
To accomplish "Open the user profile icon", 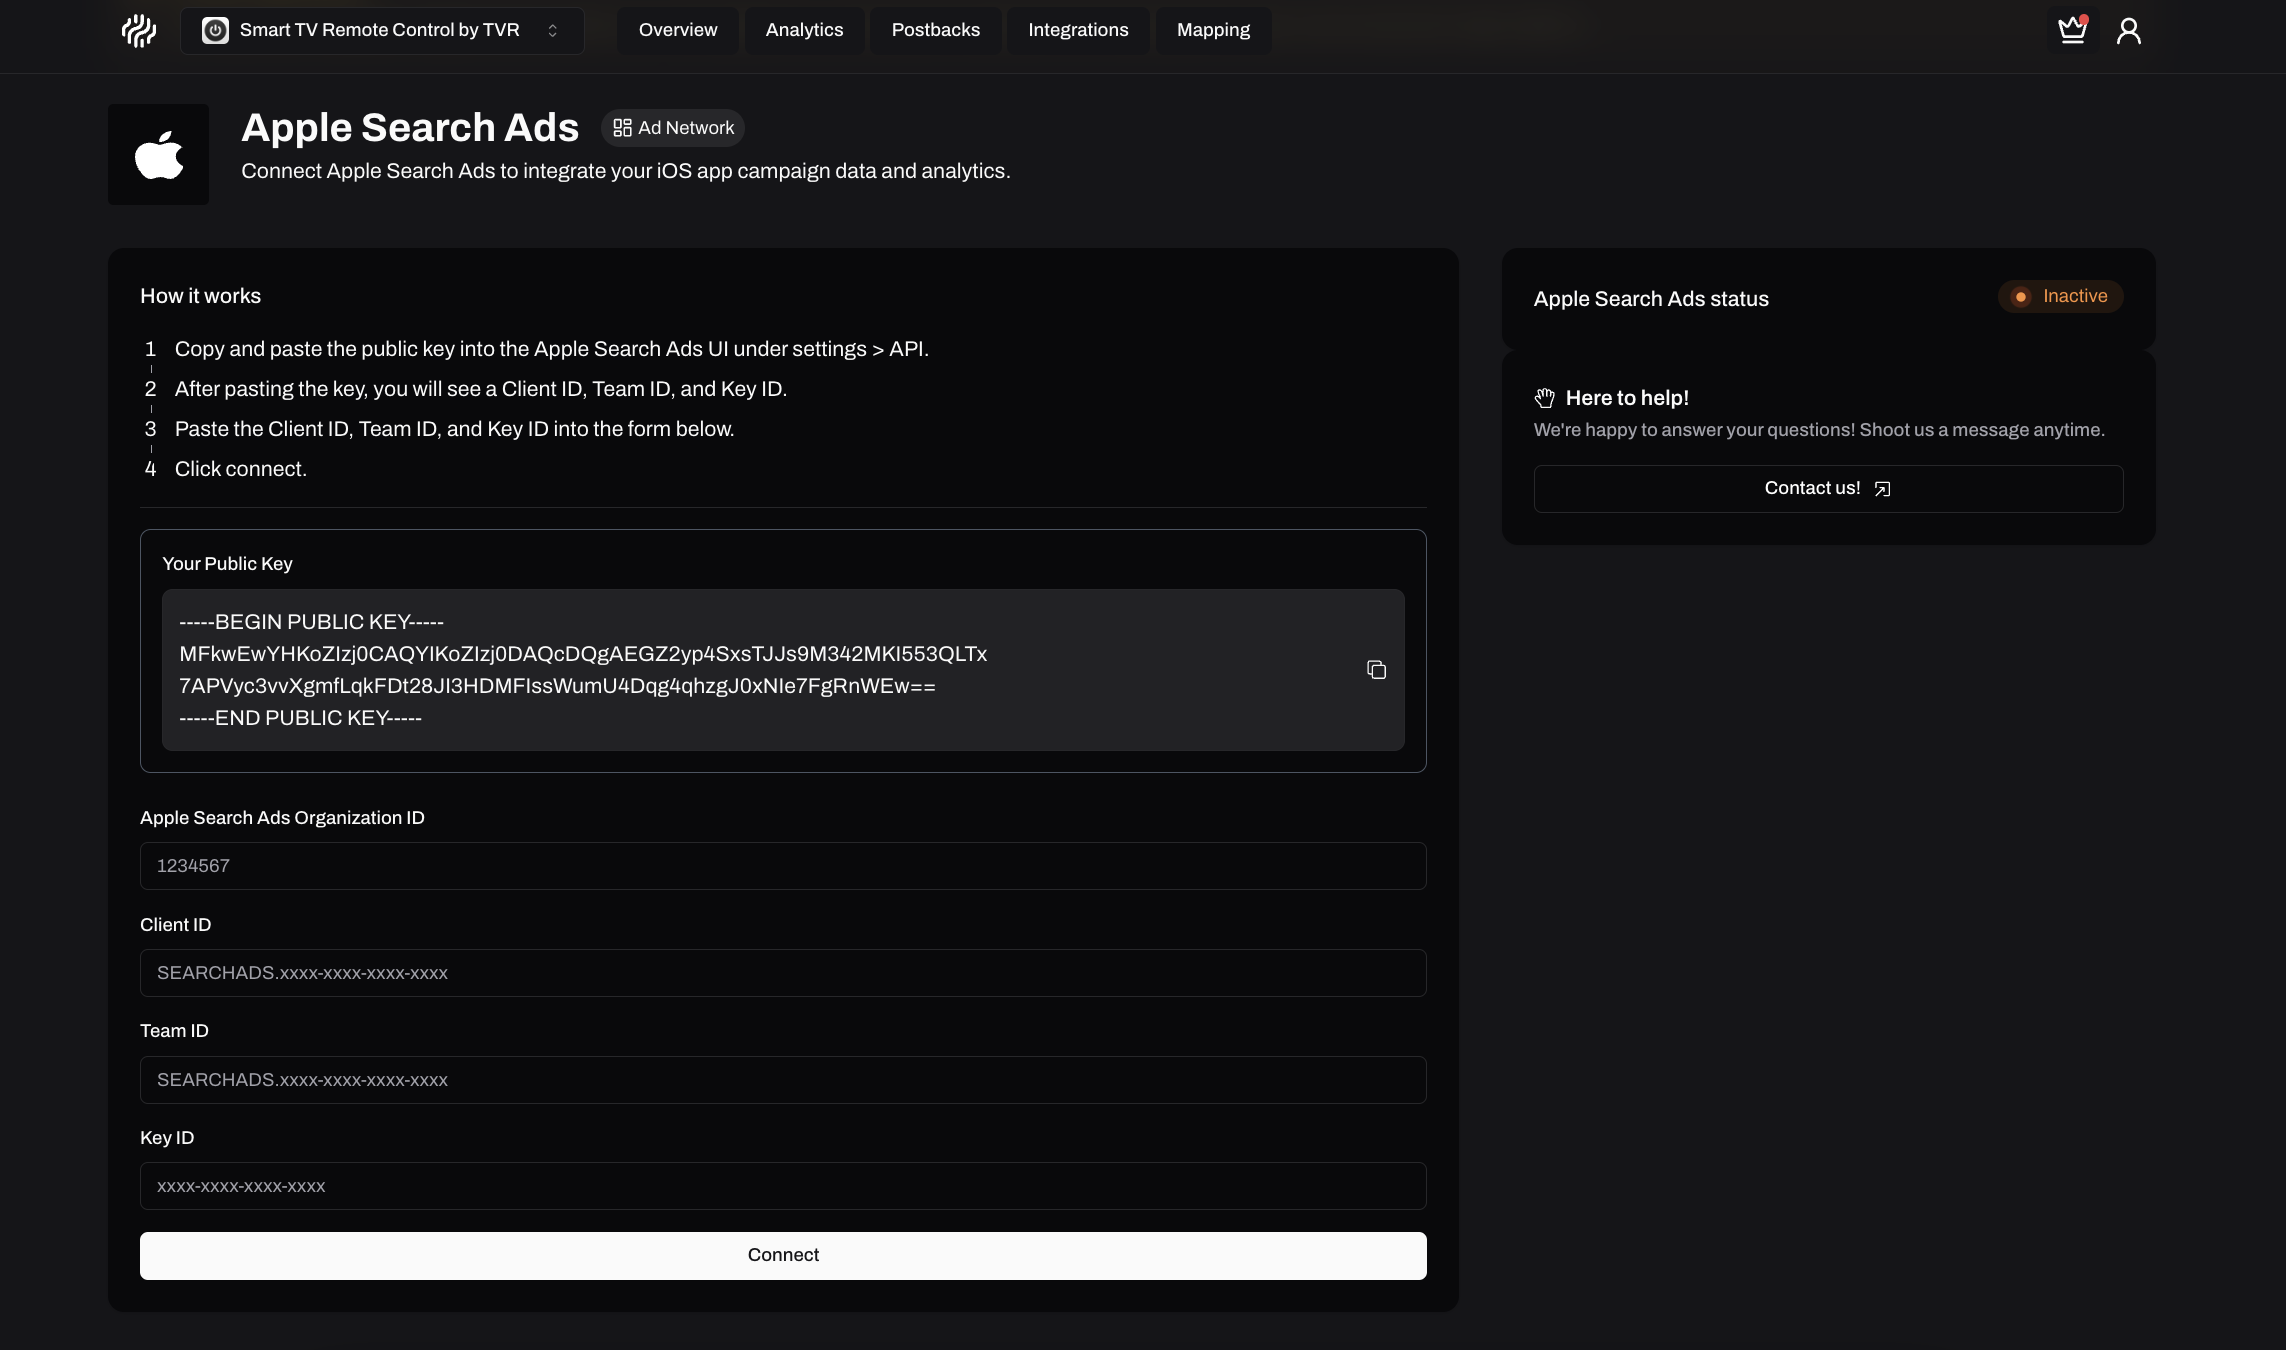I will [x=2129, y=31].
